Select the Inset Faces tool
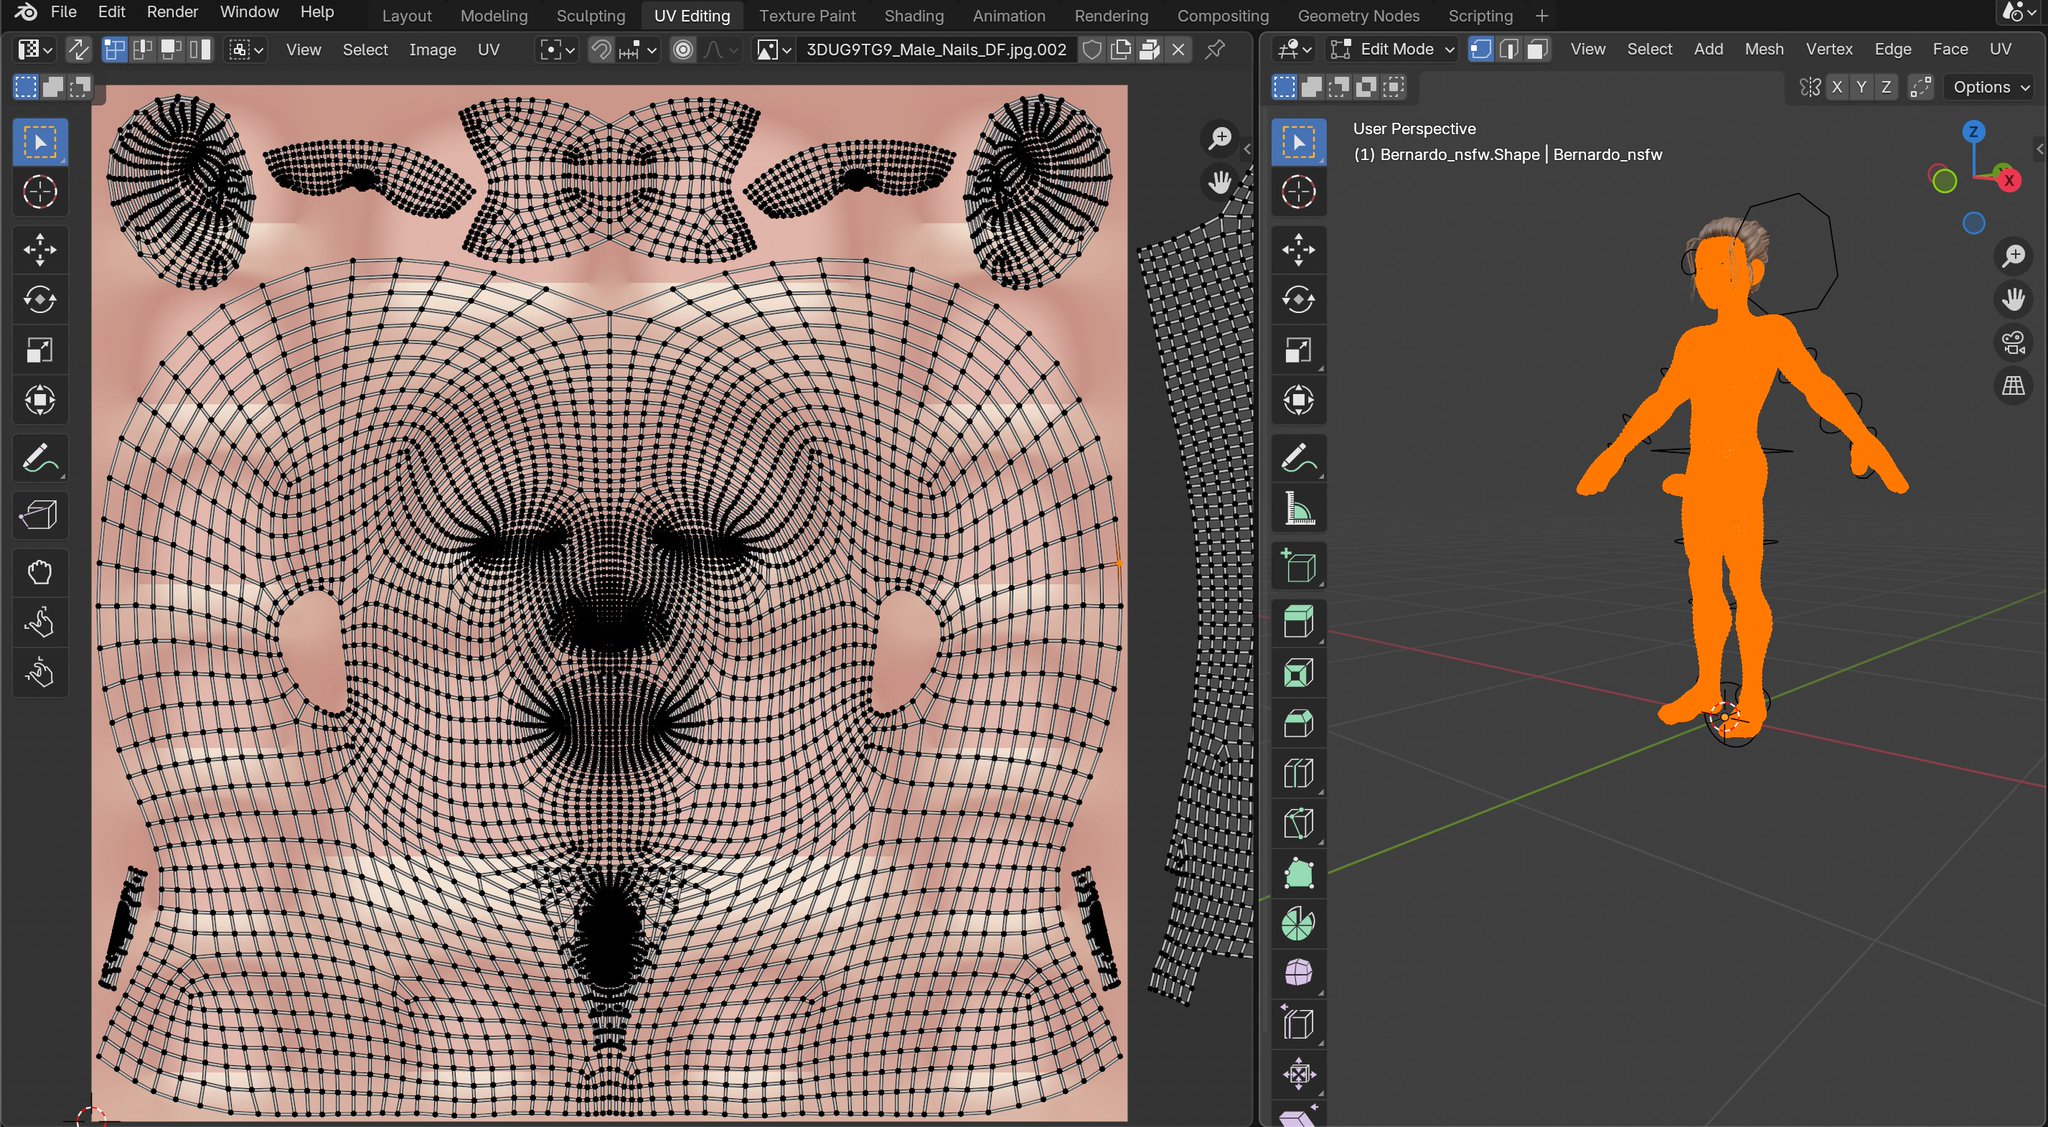 pyautogui.click(x=1298, y=673)
